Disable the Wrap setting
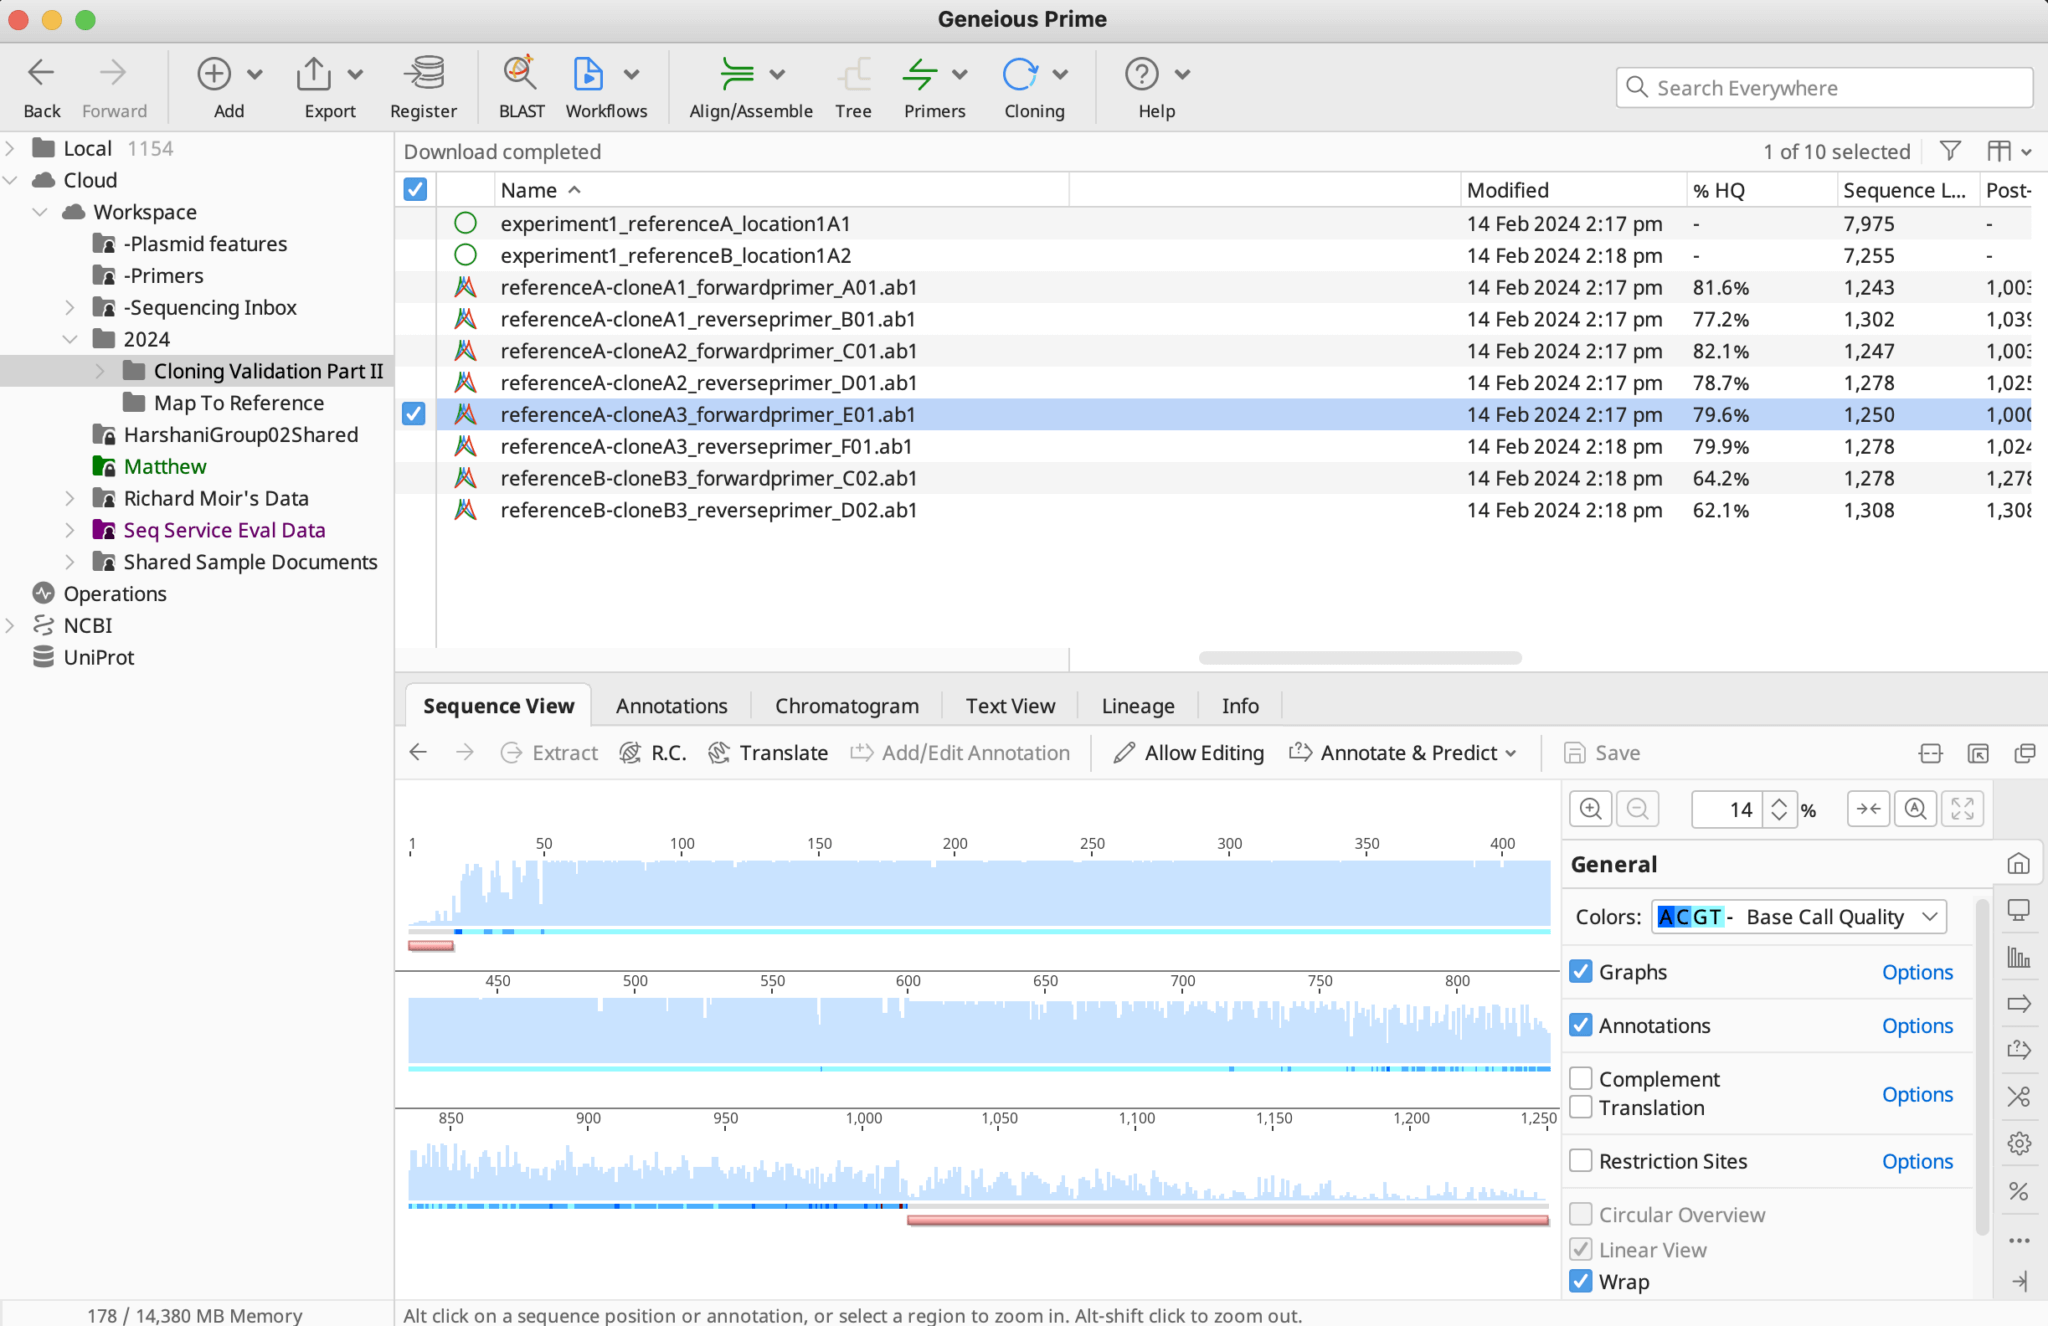 (1581, 1281)
